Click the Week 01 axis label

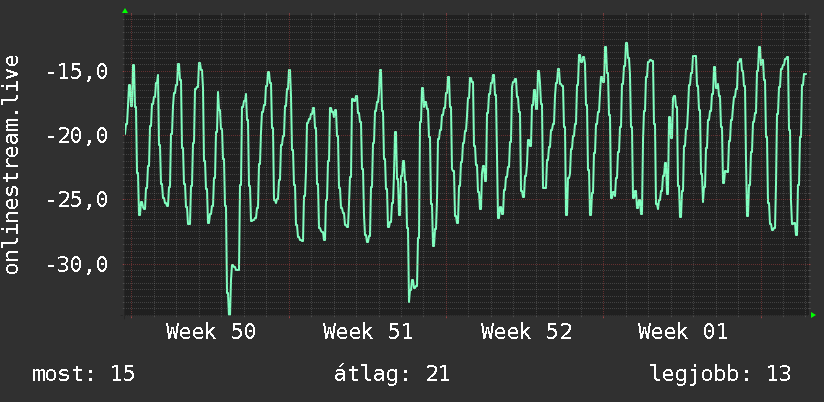click(683, 332)
